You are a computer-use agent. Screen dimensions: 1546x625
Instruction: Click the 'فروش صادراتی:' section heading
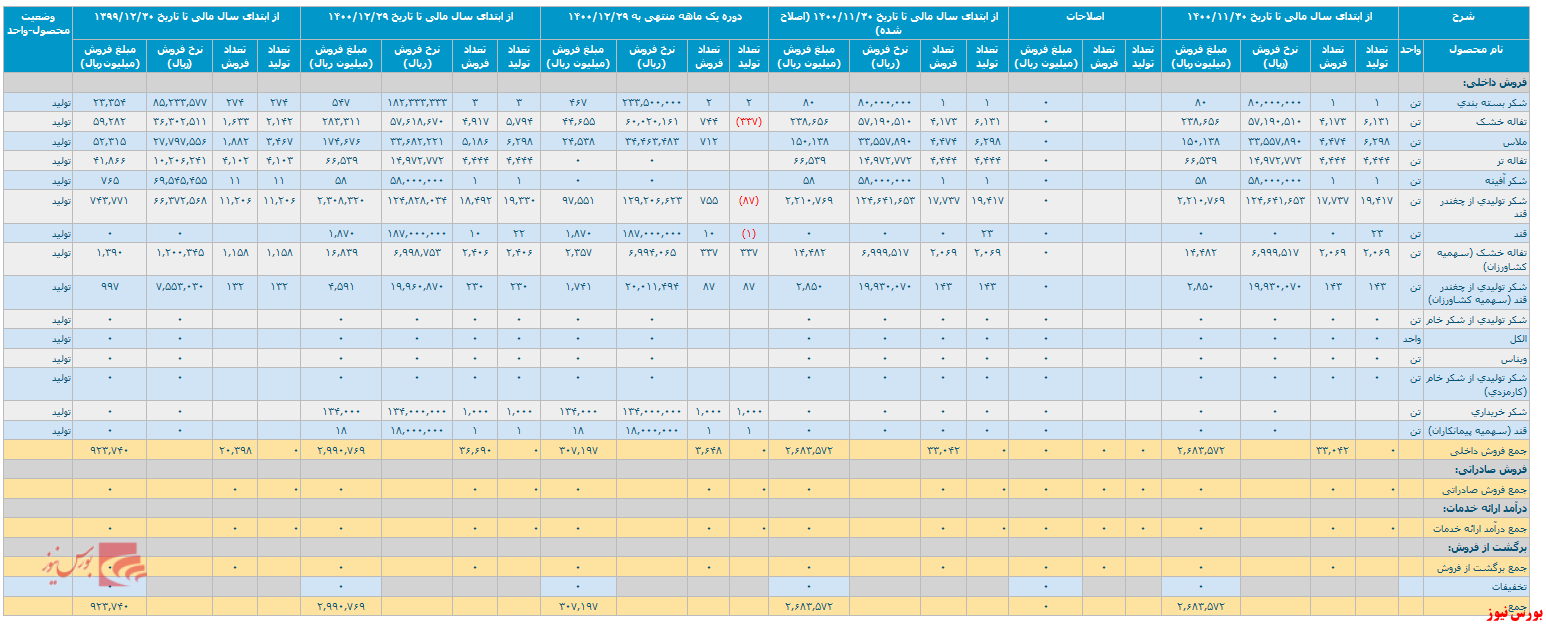[x=1490, y=469]
